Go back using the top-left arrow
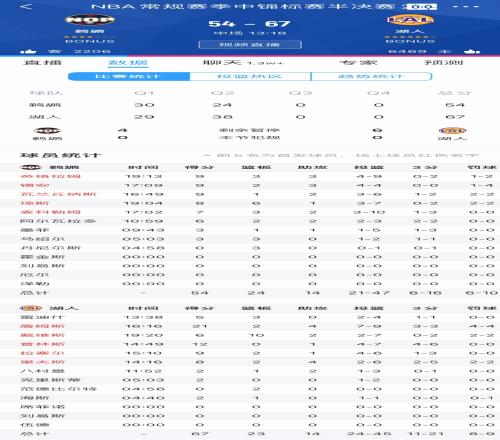Viewport: 500px width, 440px height. tap(26, 6)
